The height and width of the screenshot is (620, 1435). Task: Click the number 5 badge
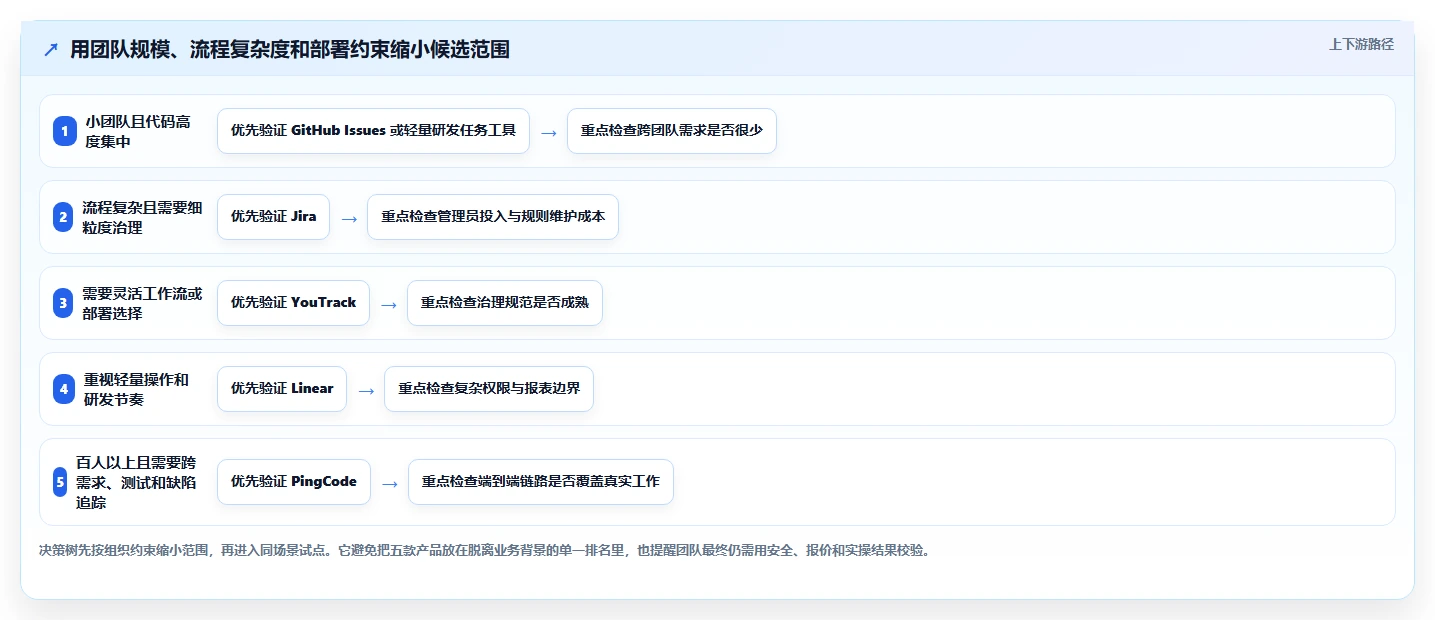click(60, 482)
